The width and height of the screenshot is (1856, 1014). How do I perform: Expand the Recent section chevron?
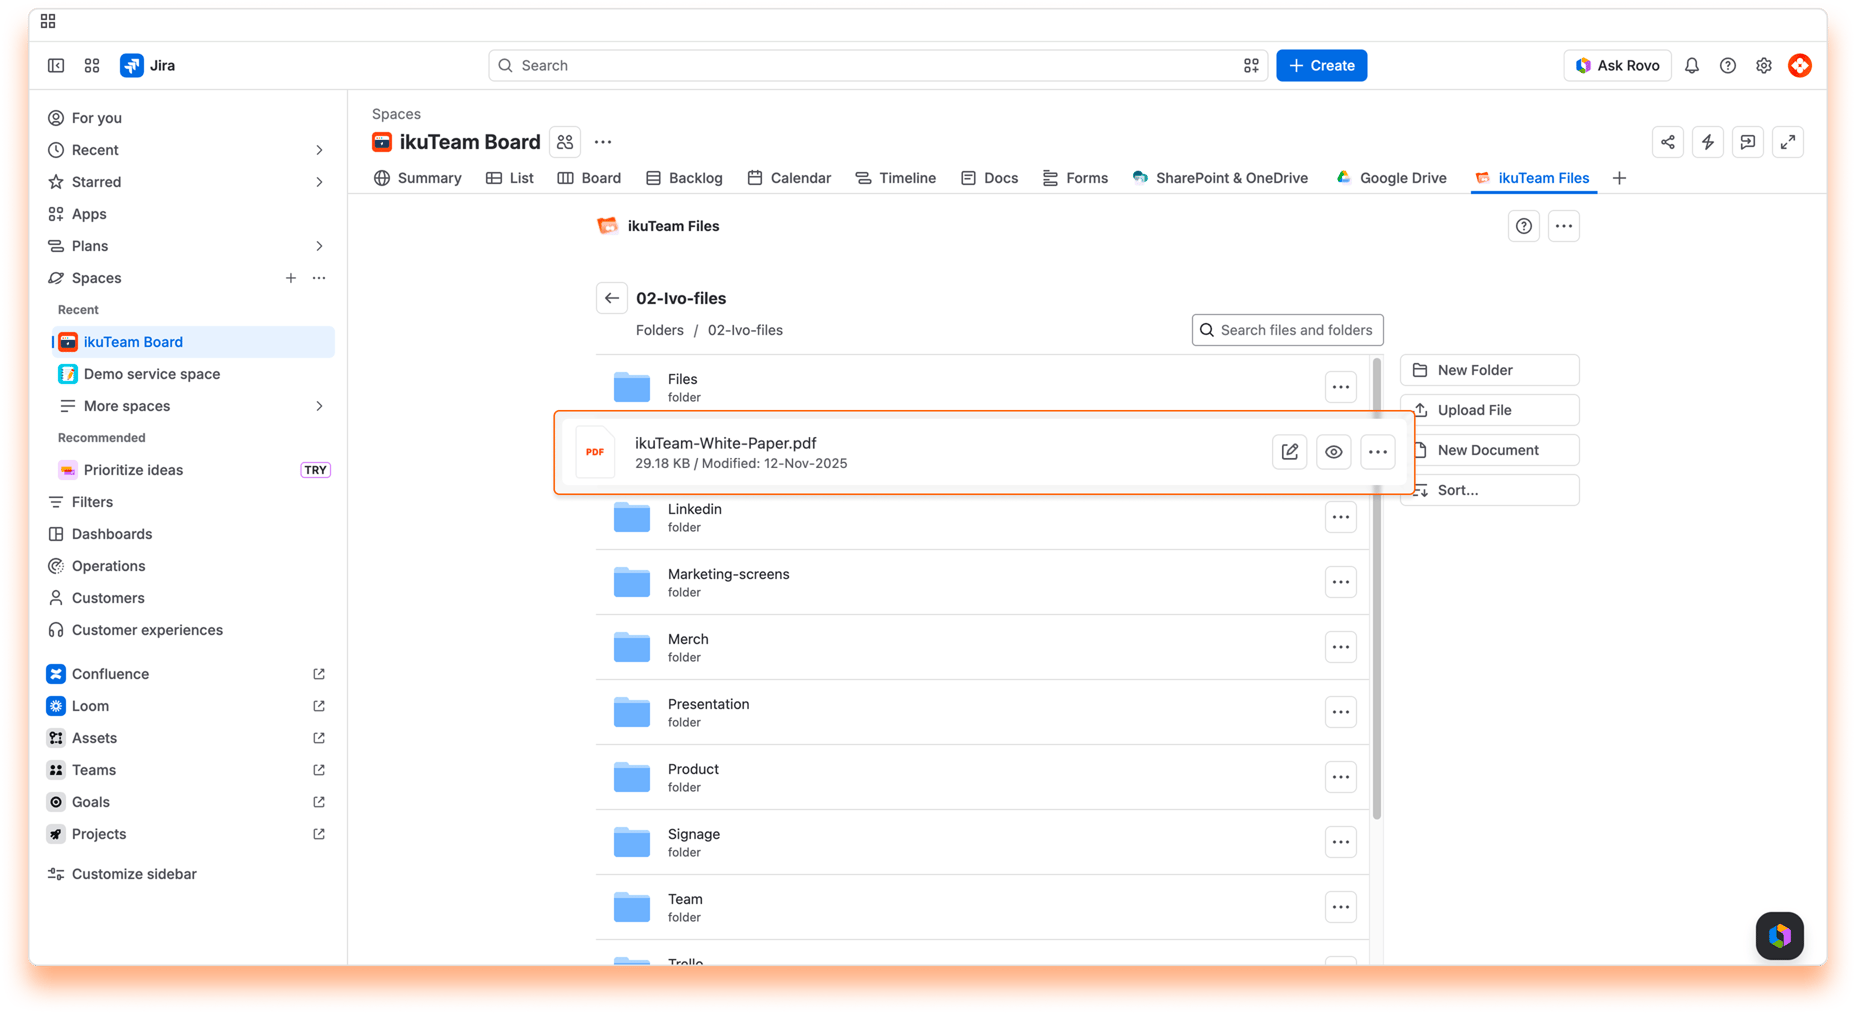[319, 150]
